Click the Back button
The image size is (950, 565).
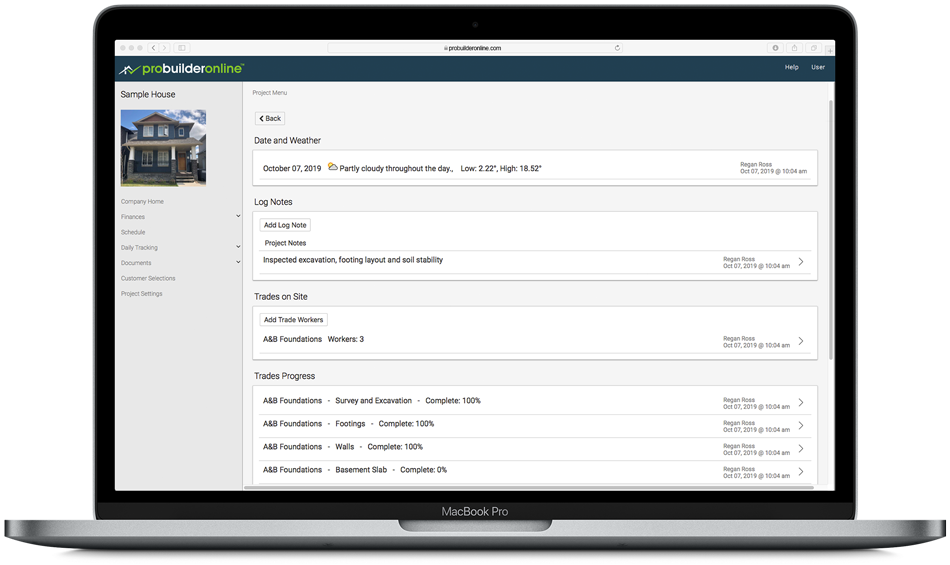(270, 119)
